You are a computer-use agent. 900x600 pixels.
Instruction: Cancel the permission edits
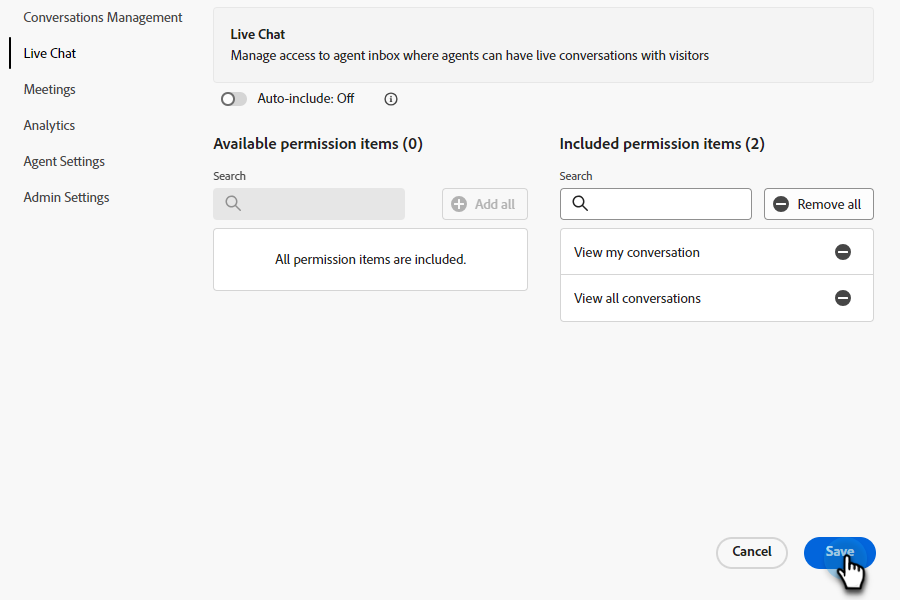pyautogui.click(x=752, y=552)
